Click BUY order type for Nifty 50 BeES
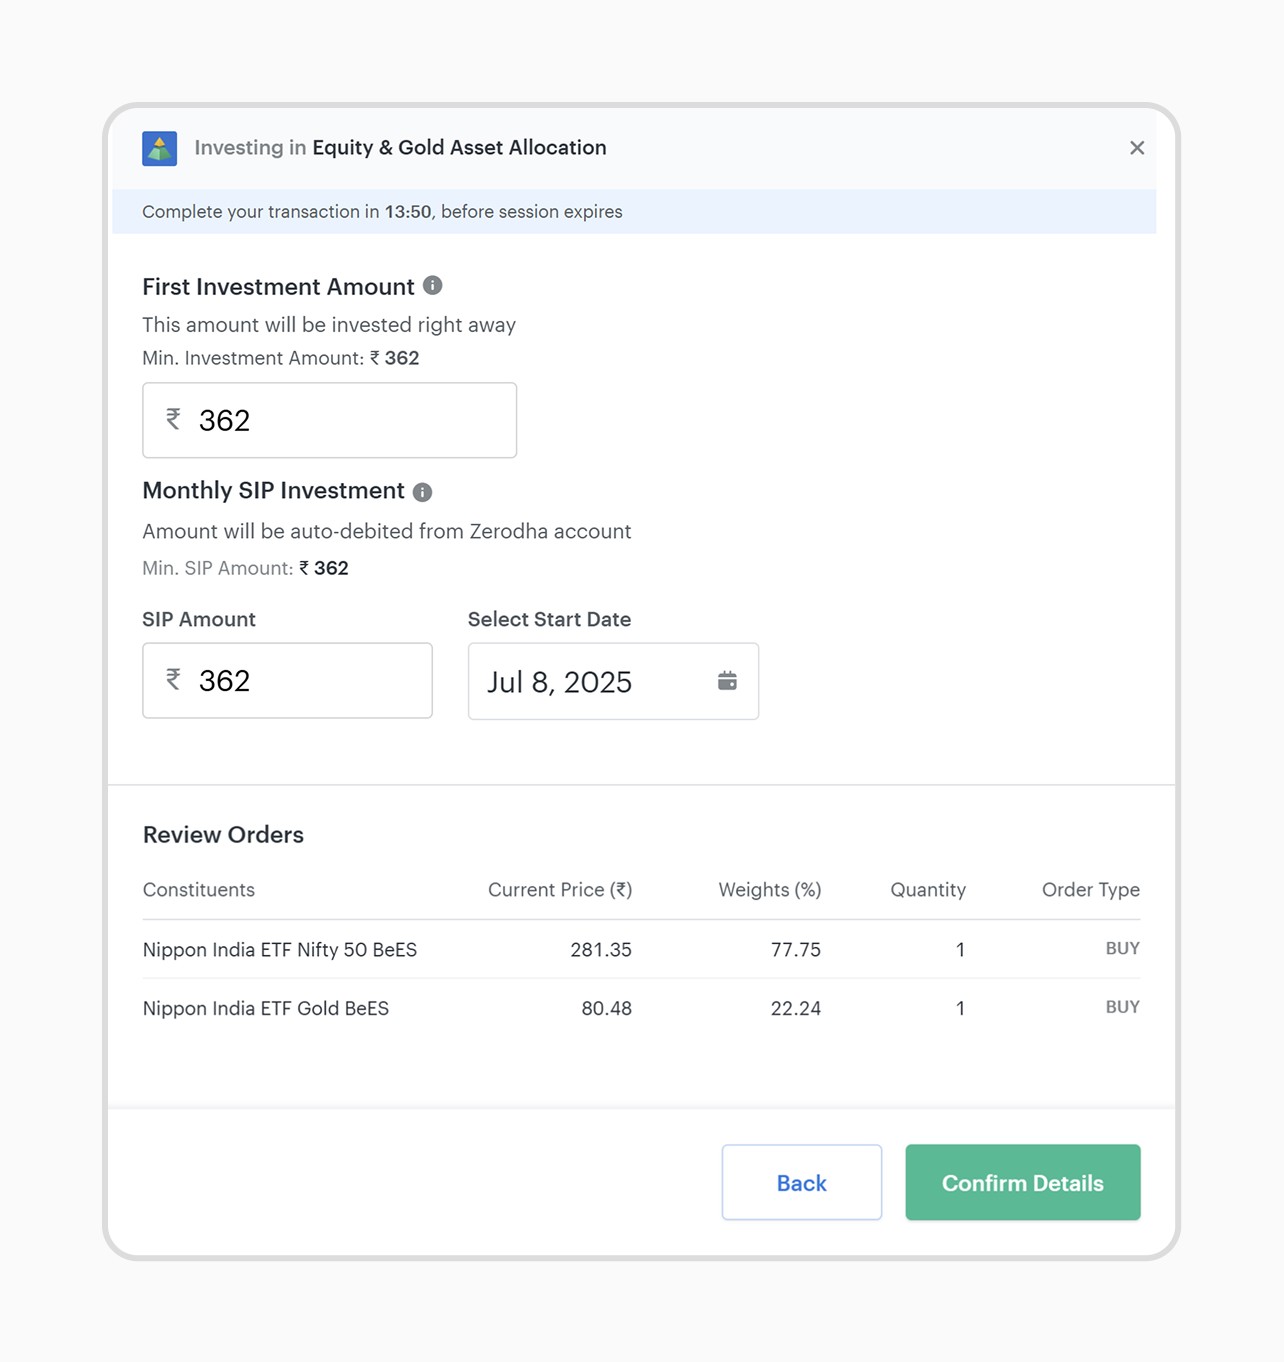The height and width of the screenshot is (1362, 1284). point(1123,948)
